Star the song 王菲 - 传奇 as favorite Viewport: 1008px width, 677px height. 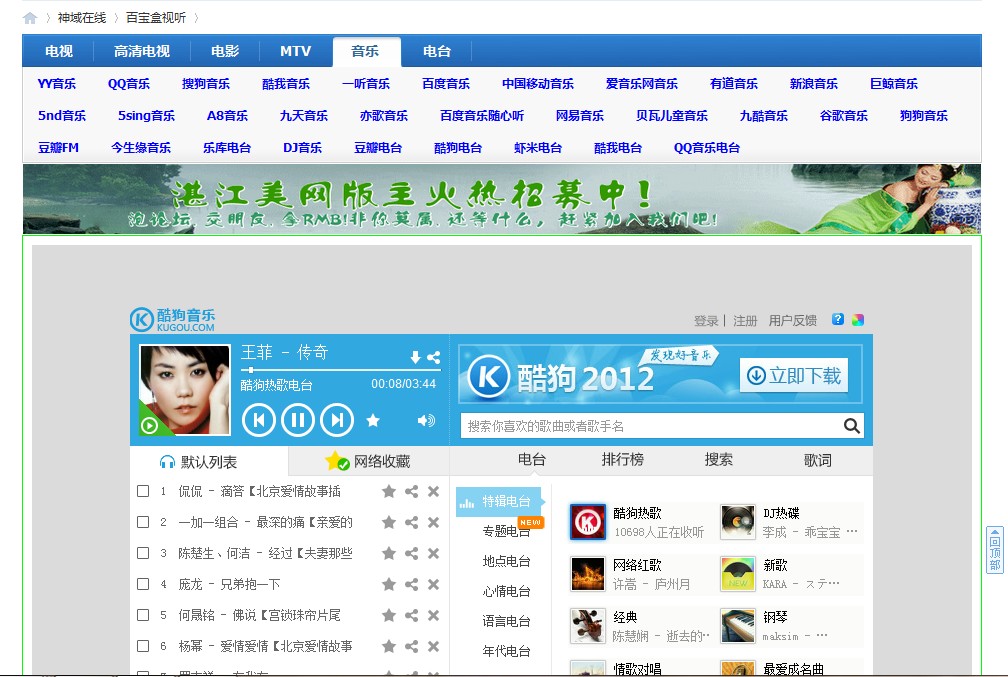(373, 421)
